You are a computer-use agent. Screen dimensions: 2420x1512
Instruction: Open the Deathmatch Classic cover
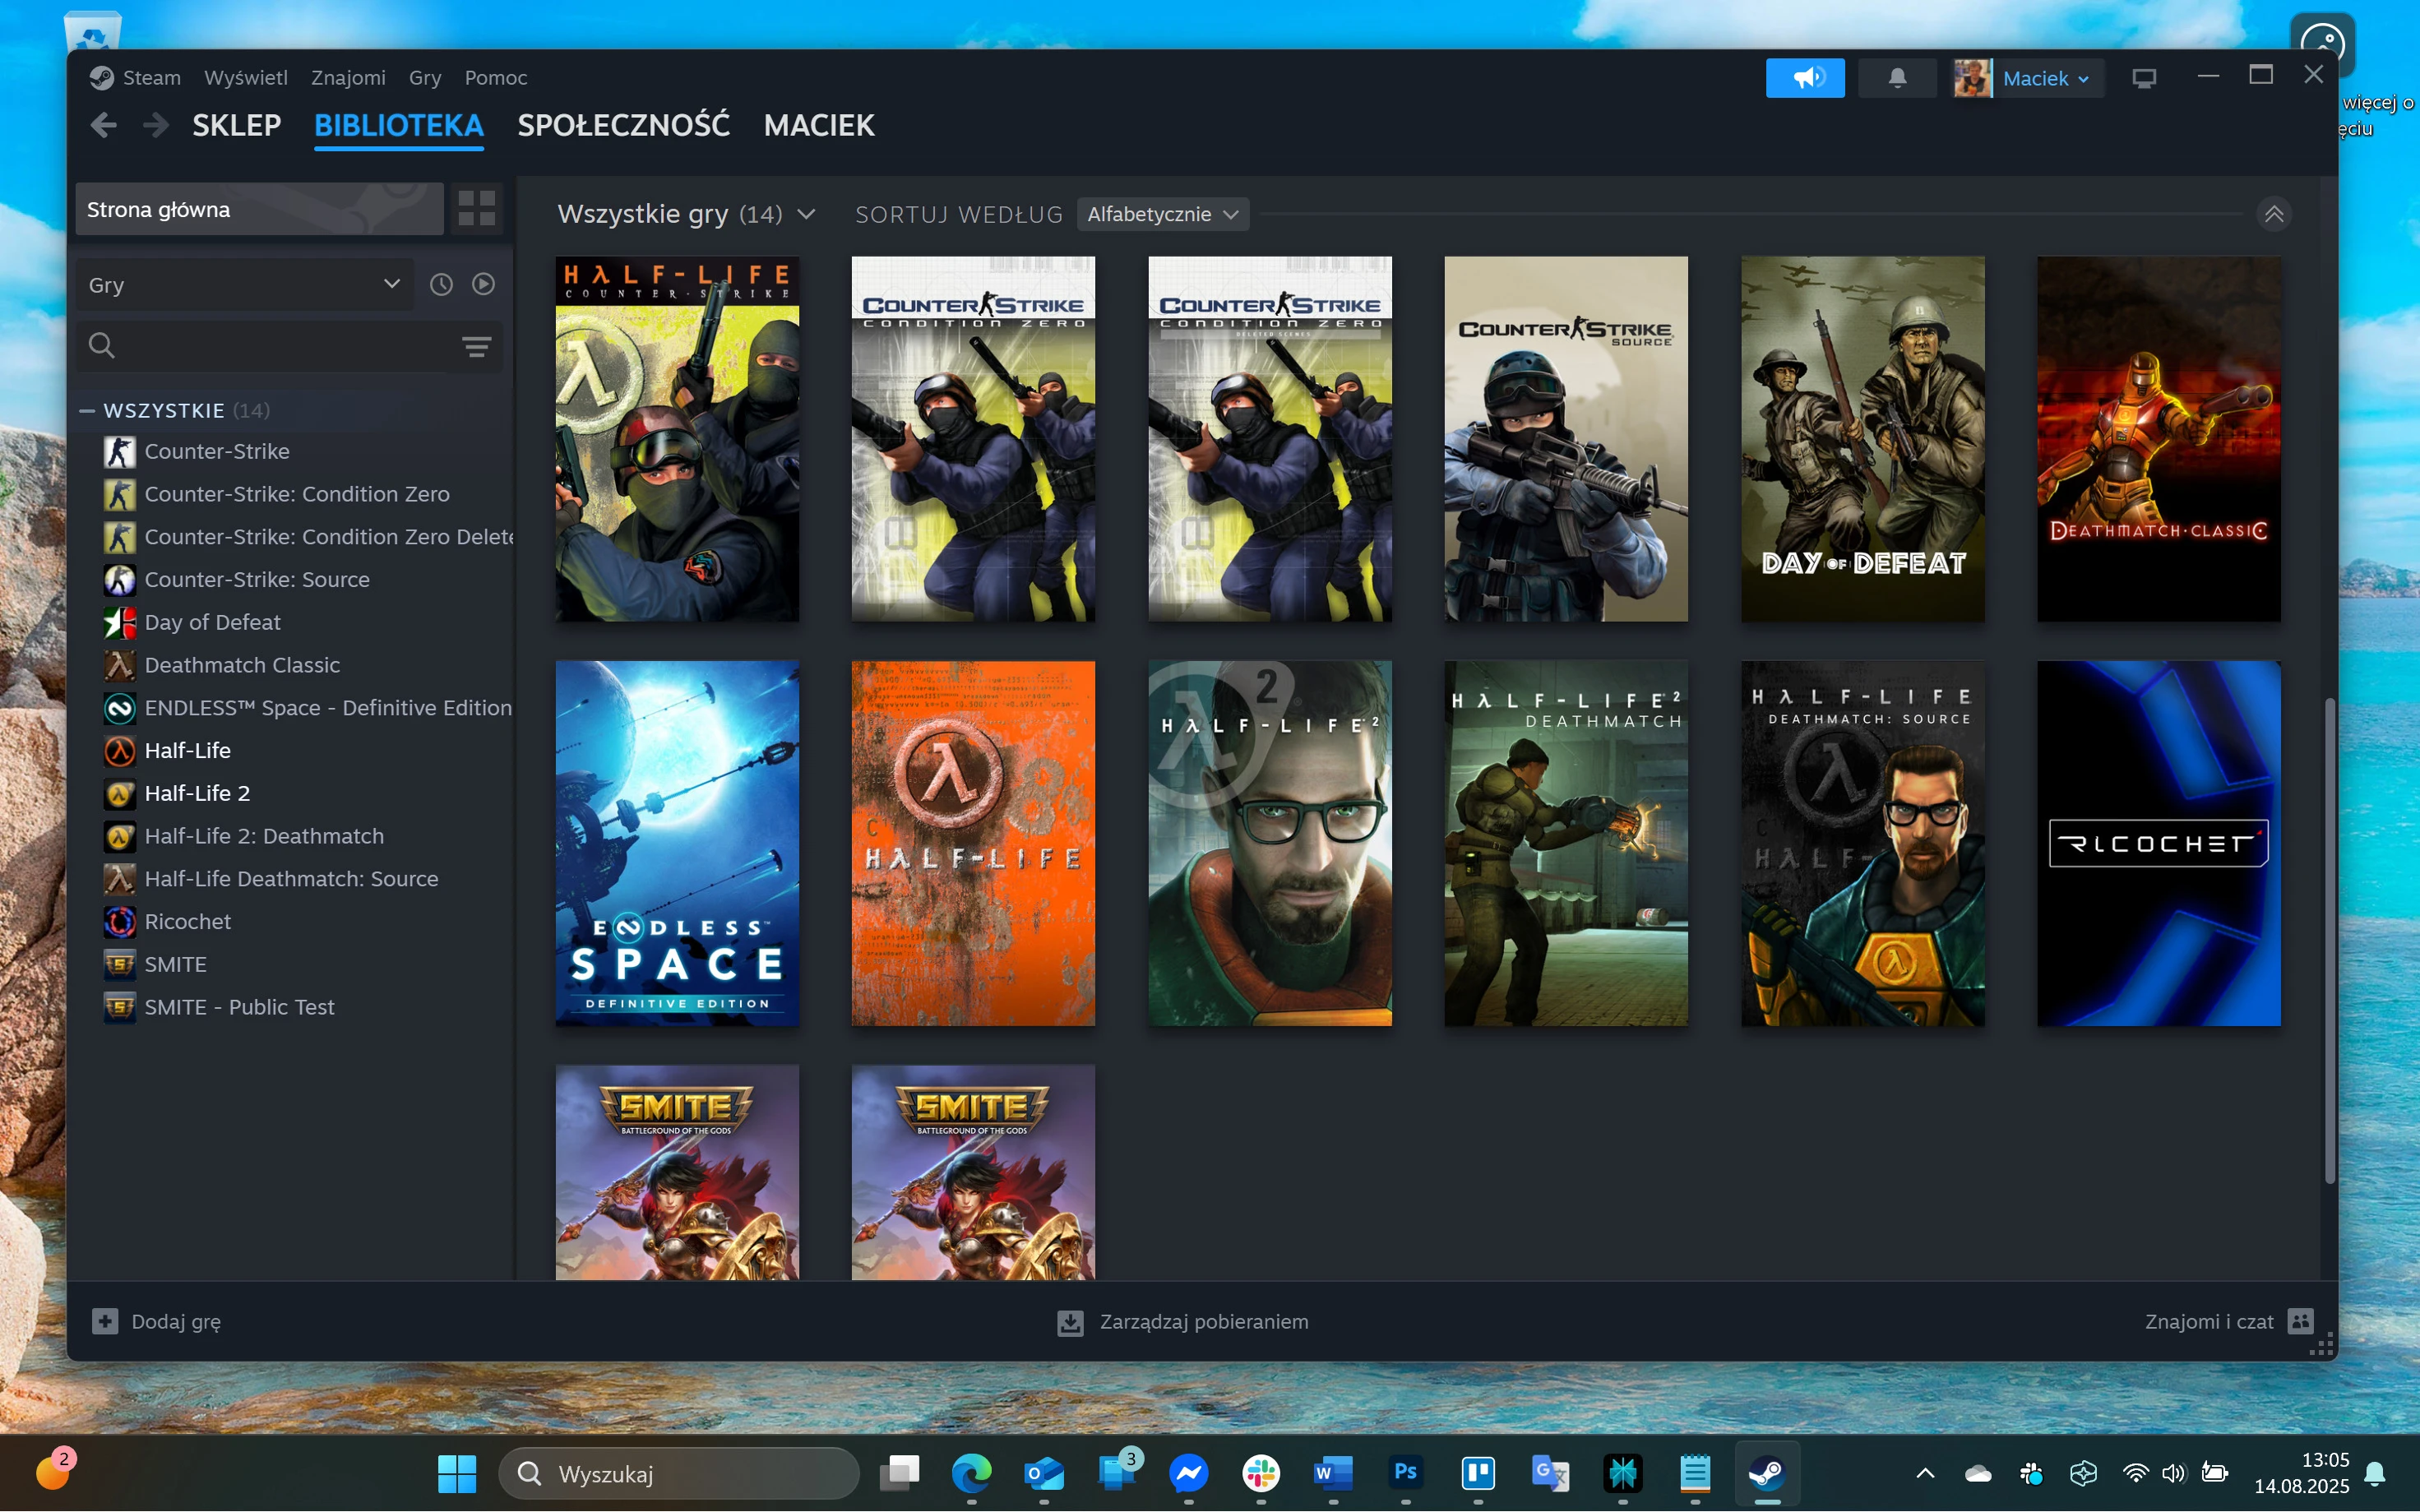click(x=2159, y=439)
